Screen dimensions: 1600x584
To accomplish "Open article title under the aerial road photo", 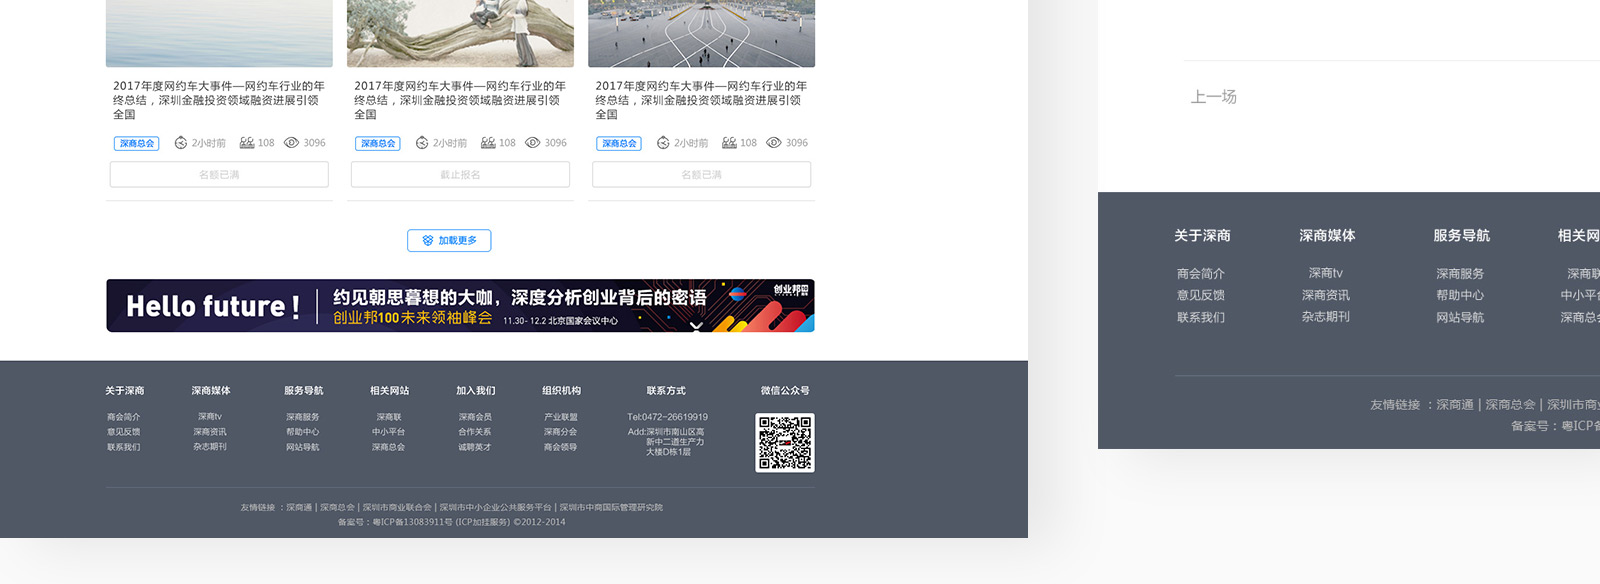I will [701, 100].
